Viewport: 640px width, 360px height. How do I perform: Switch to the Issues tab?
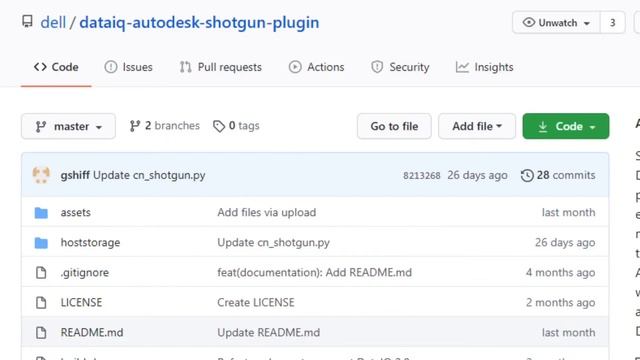click(129, 67)
